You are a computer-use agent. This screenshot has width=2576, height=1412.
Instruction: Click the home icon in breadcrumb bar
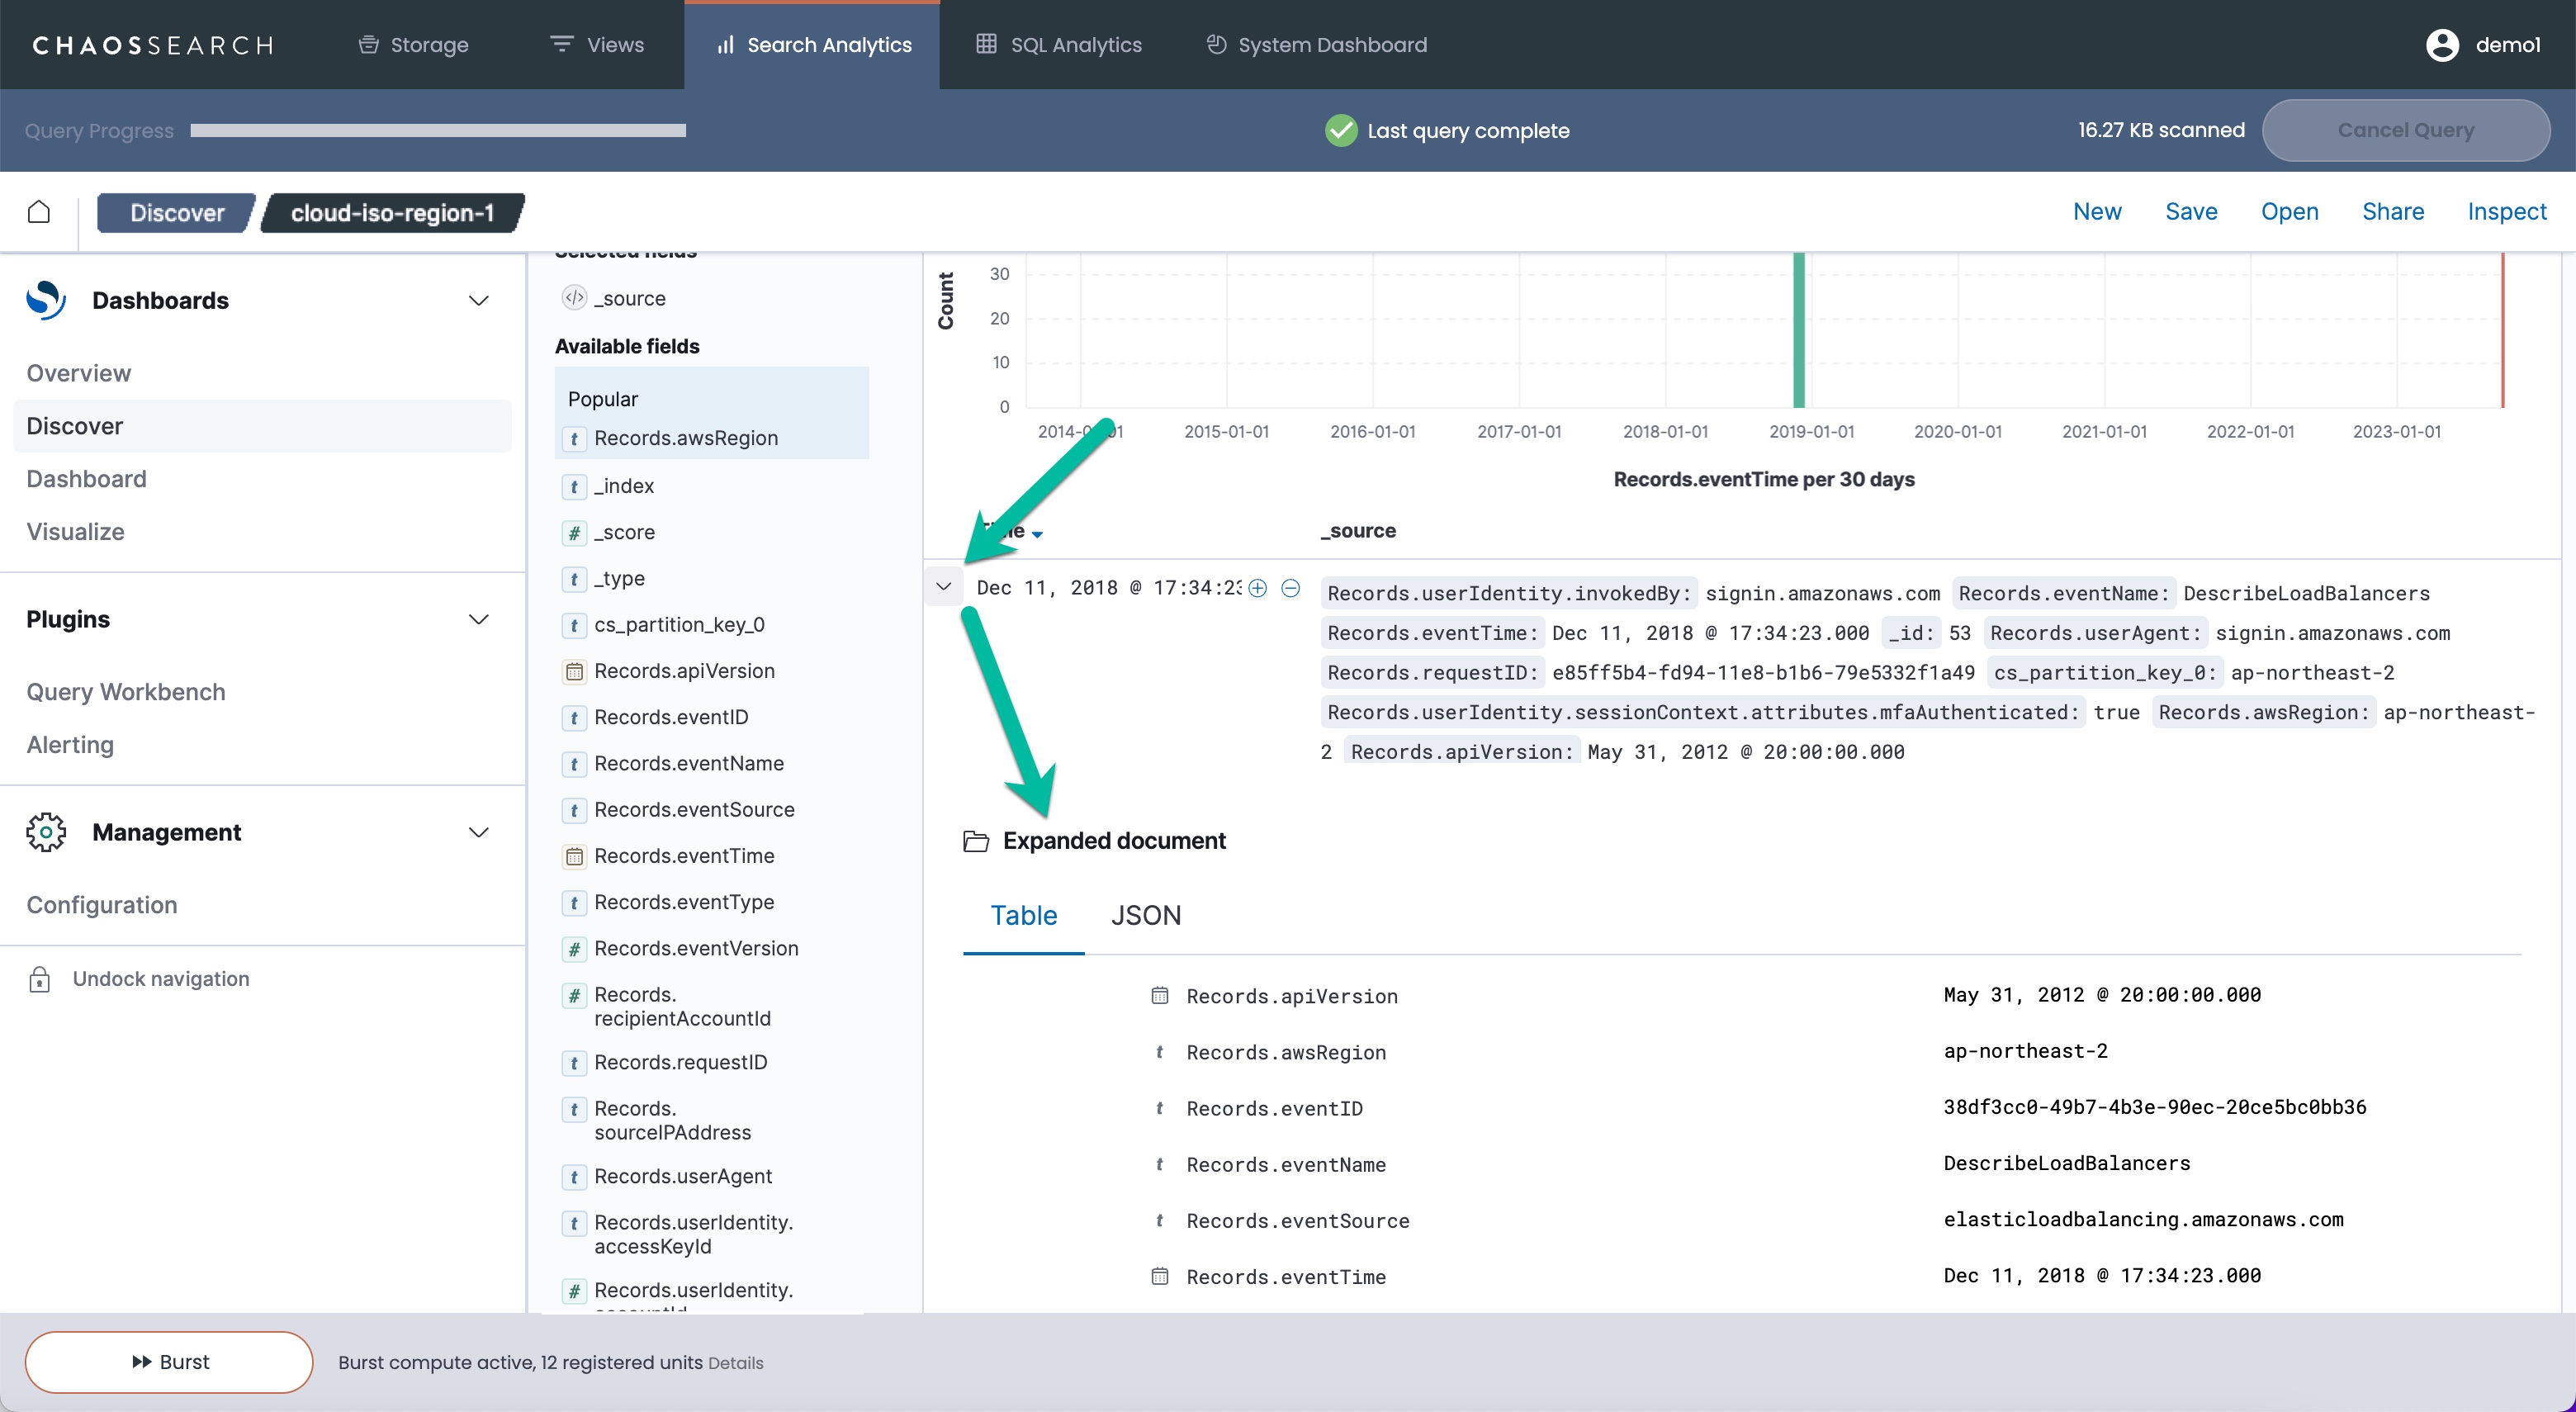(x=38, y=212)
